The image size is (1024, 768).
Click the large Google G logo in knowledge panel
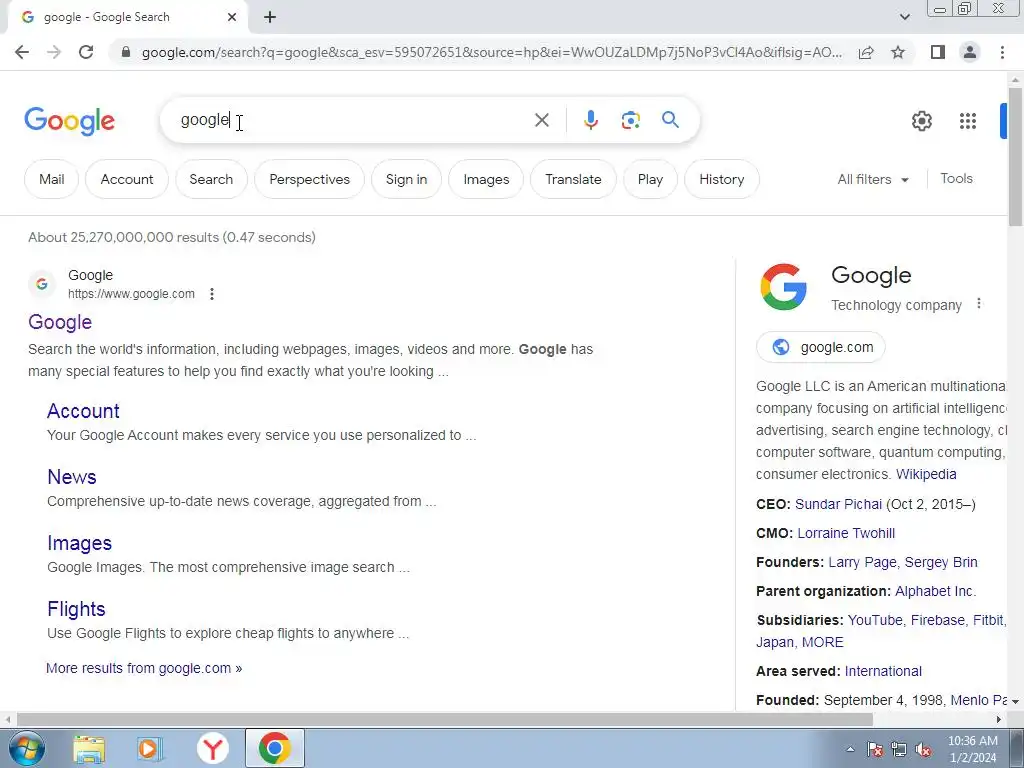pyautogui.click(x=784, y=286)
